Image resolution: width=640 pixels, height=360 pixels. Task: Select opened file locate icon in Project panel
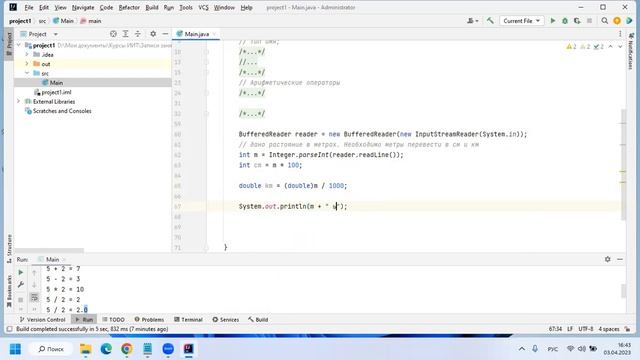pyautogui.click(x=113, y=34)
